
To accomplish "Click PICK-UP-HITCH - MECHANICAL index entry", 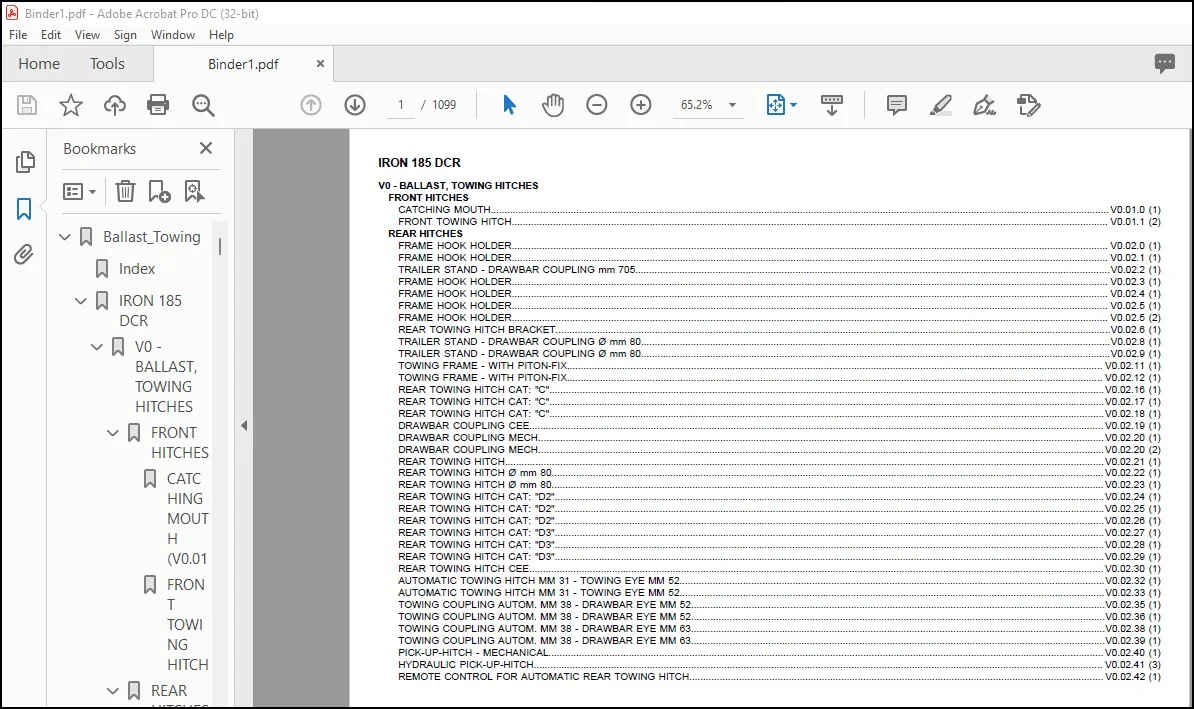I will 779,653.
